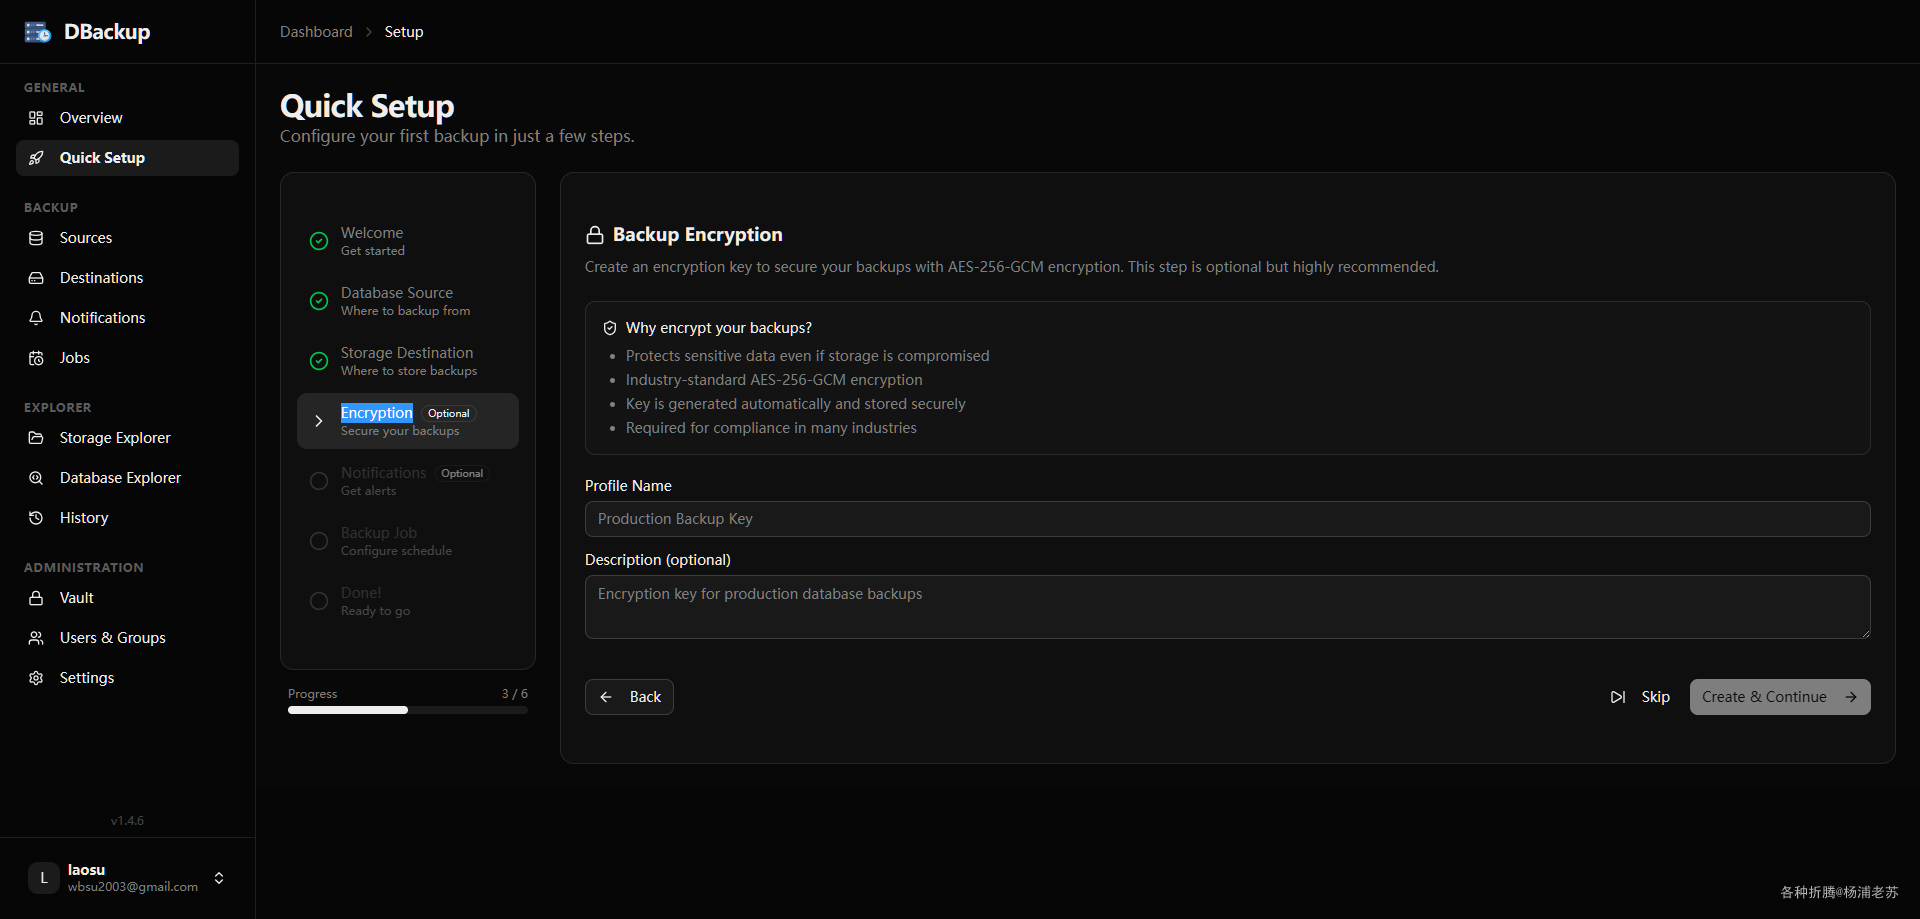Click the Storage Explorer folder icon
The image size is (1920, 919).
point(36,438)
